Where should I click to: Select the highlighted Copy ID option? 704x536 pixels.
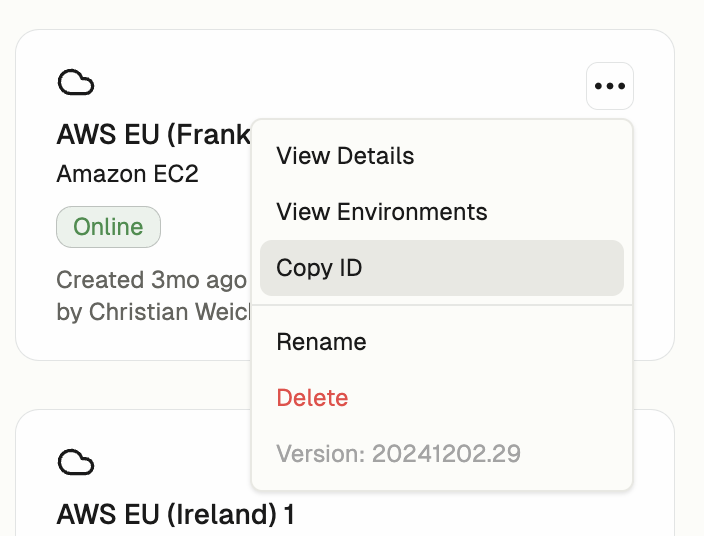(442, 268)
